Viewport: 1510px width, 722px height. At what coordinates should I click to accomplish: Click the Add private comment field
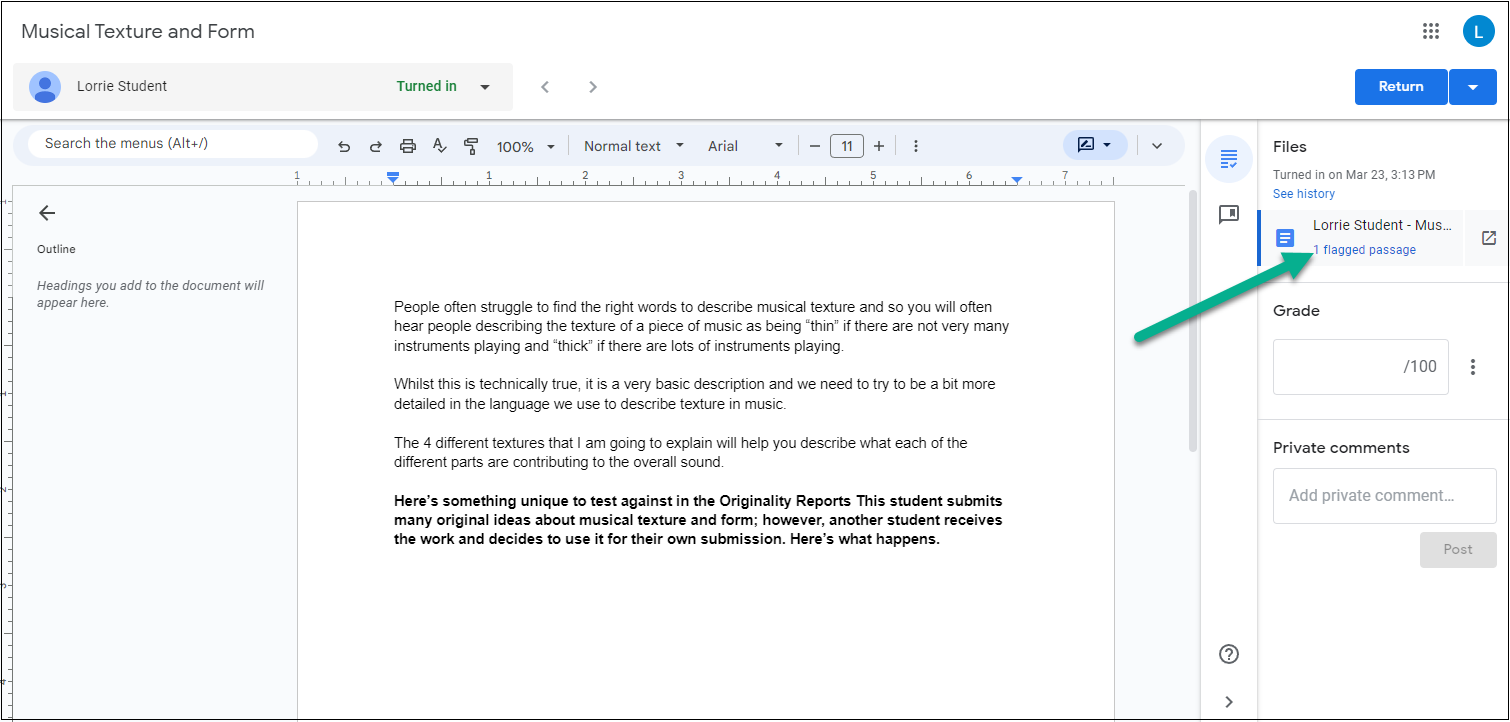coord(1384,495)
